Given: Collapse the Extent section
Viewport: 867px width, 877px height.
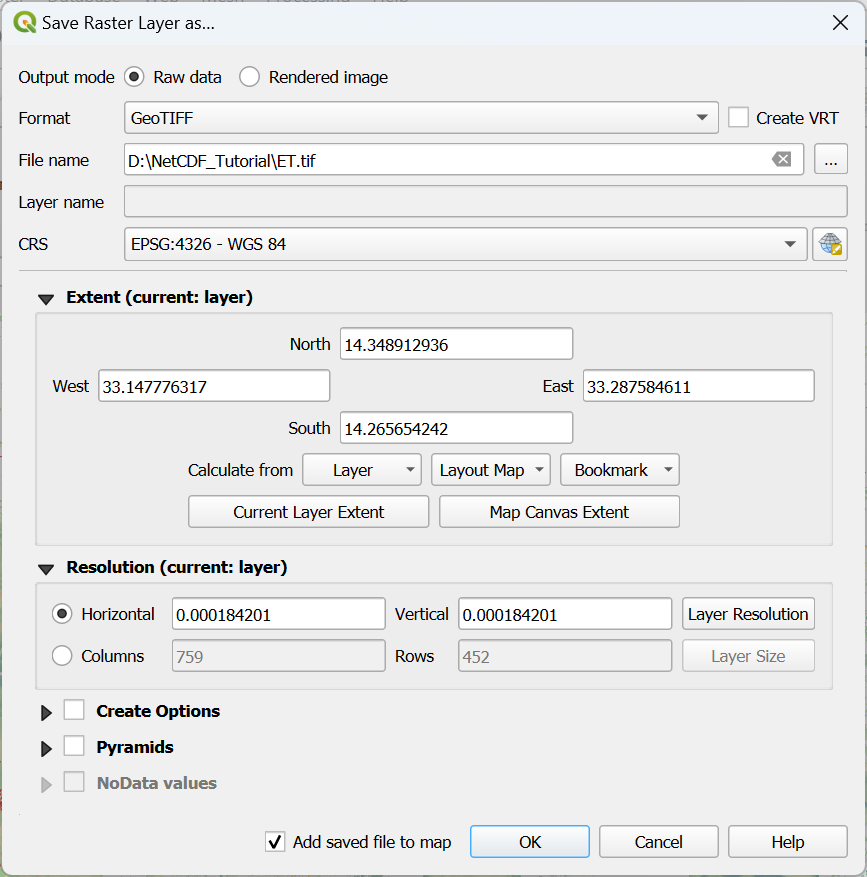Looking at the screenshot, I should click(x=45, y=298).
